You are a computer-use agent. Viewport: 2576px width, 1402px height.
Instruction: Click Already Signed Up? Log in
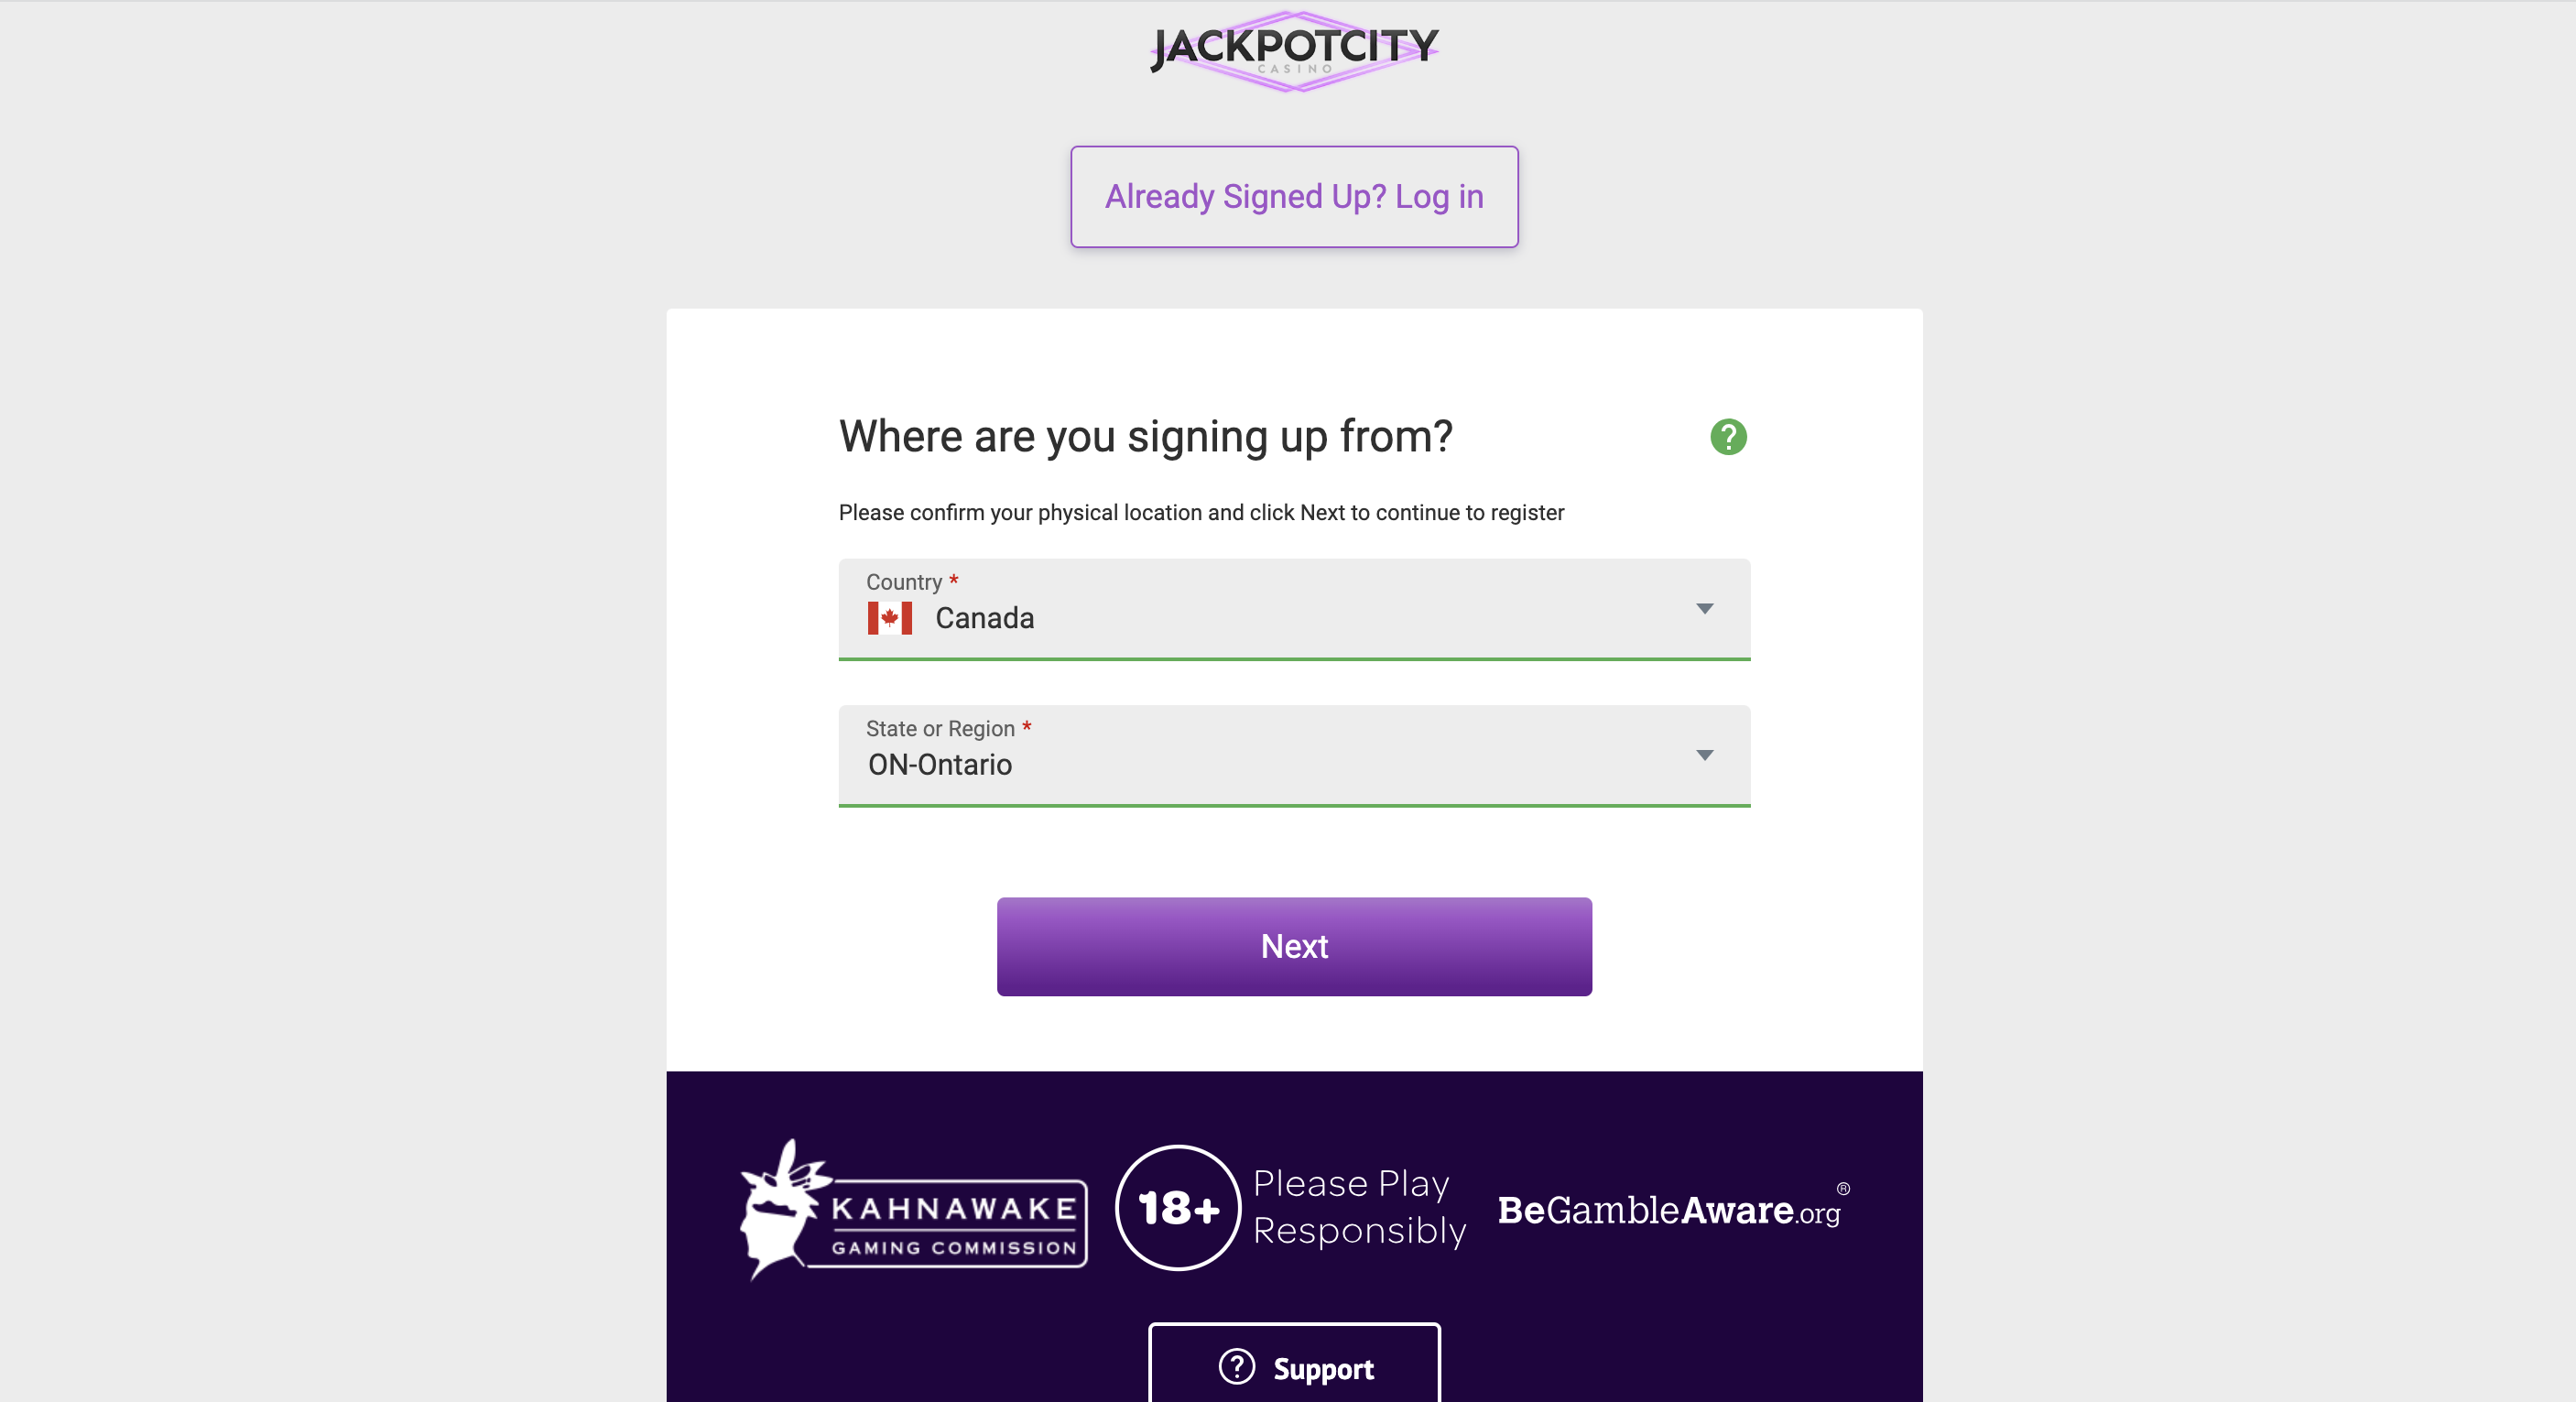pos(1294,197)
